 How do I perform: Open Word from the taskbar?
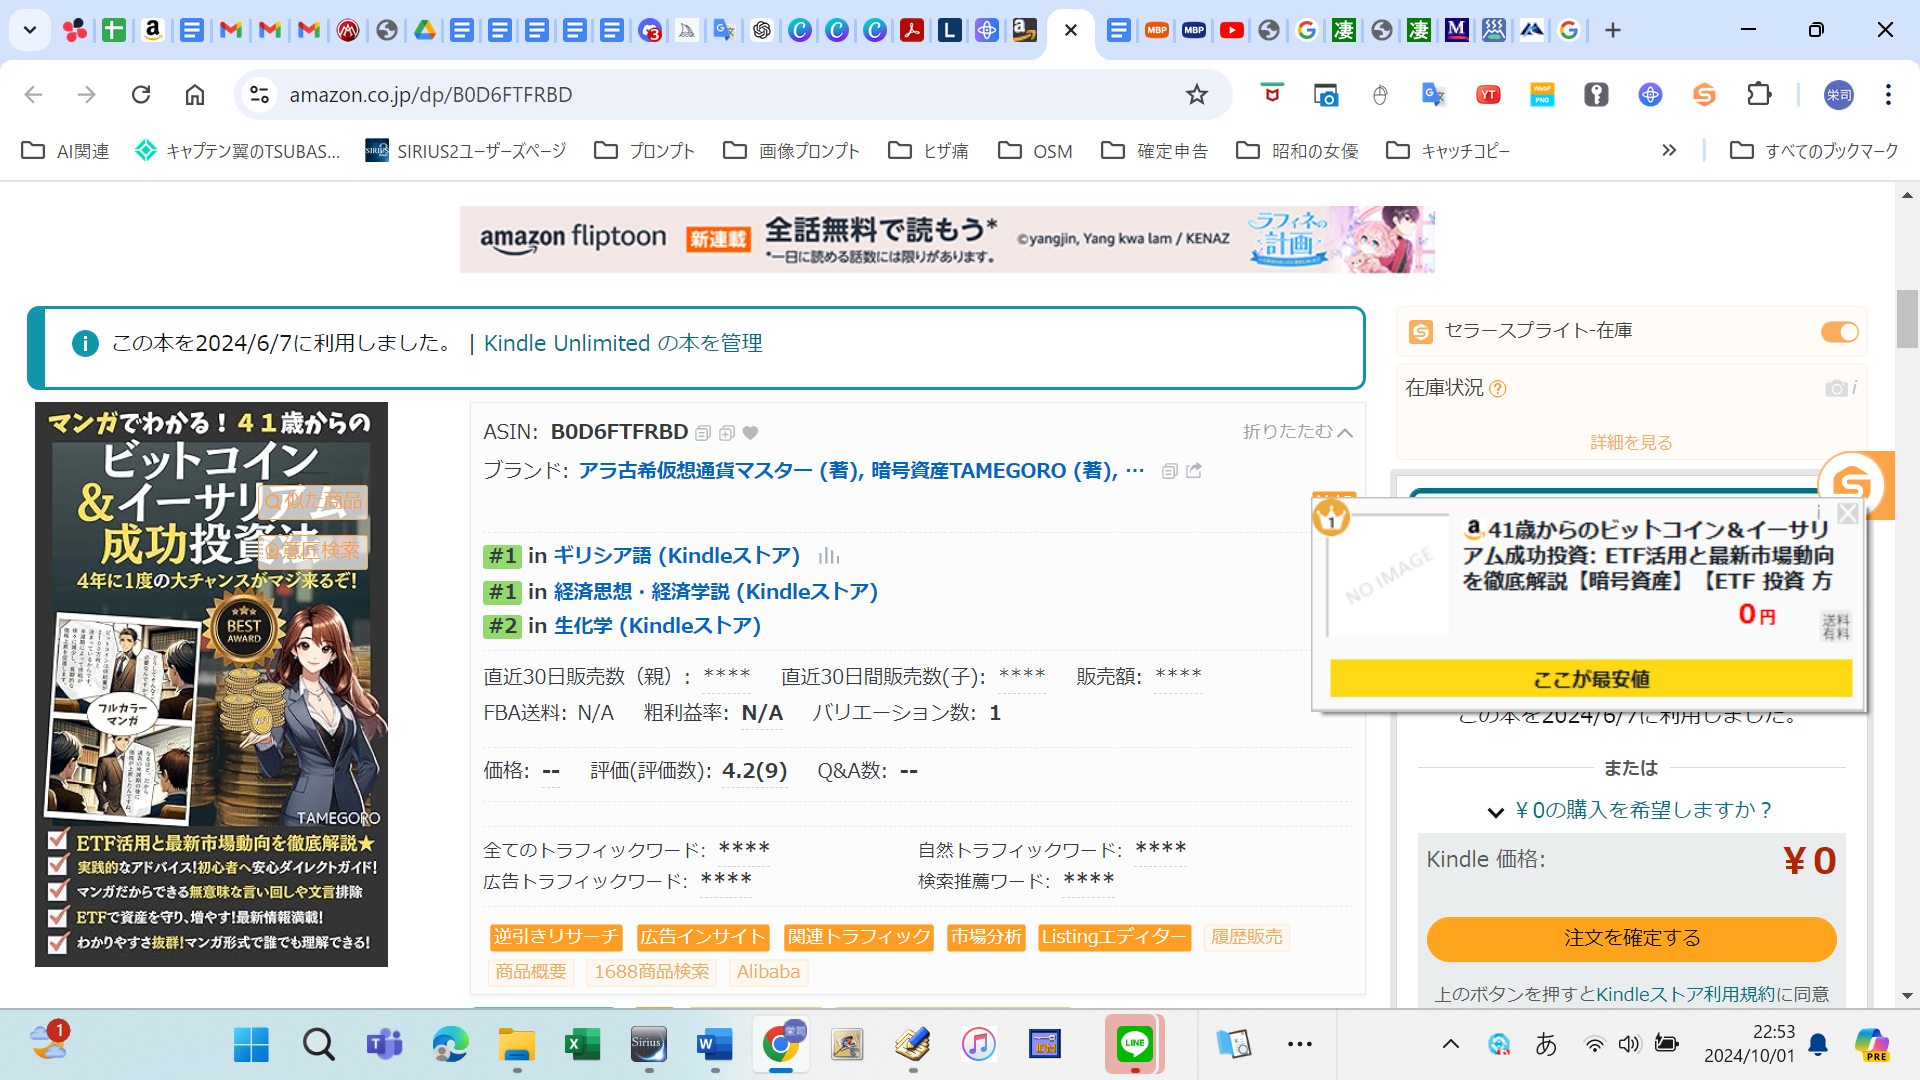[715, 1044]
